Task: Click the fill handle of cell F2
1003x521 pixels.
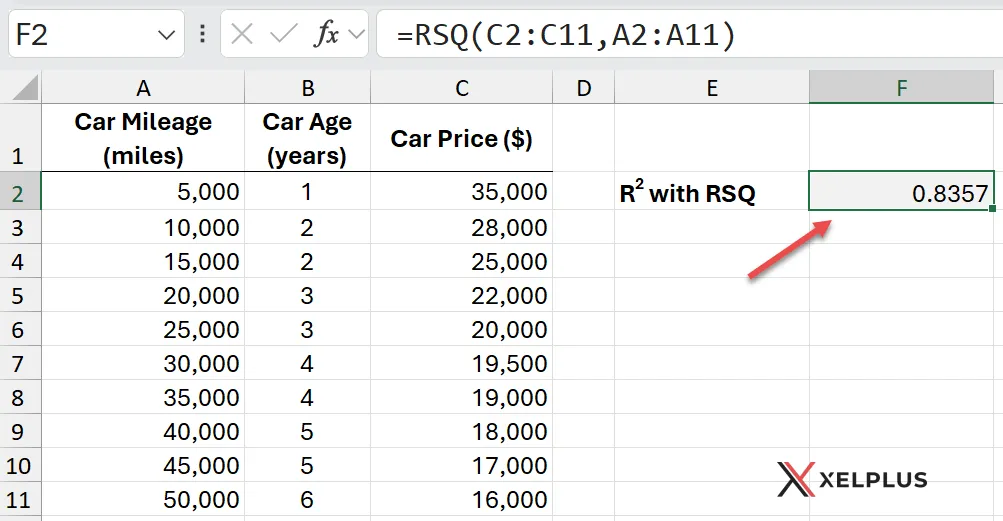Action: tap(993, 209)
